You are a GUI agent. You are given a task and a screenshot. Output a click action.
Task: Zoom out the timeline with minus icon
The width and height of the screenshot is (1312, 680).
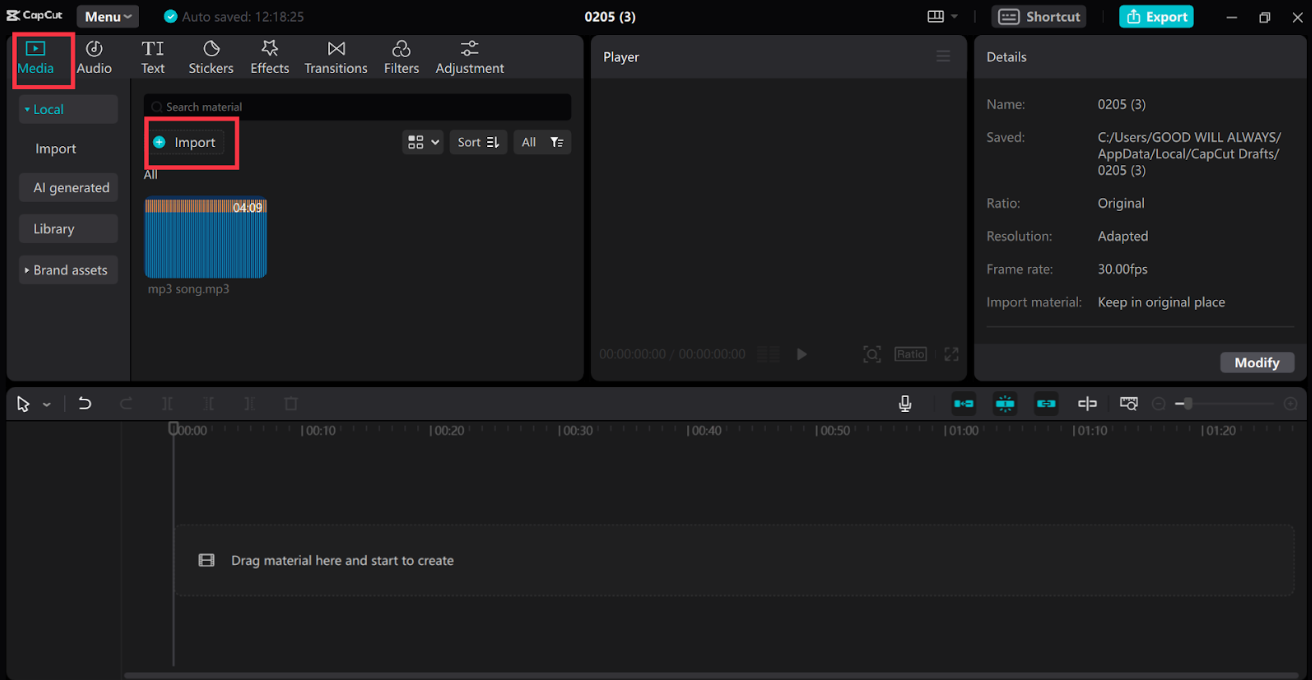(x=1159, y=404)
